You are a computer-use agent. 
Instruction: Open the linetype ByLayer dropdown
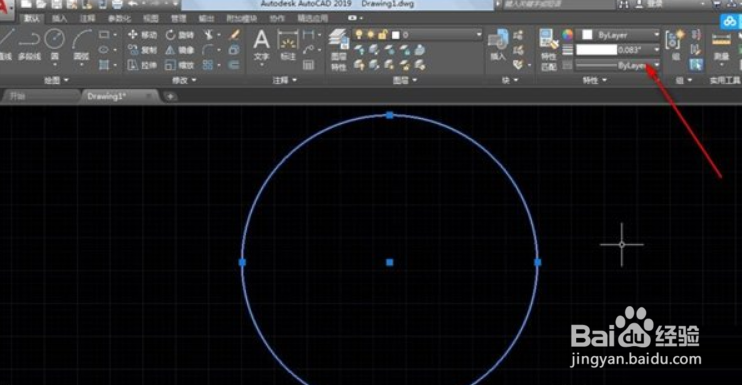(656, 65)
